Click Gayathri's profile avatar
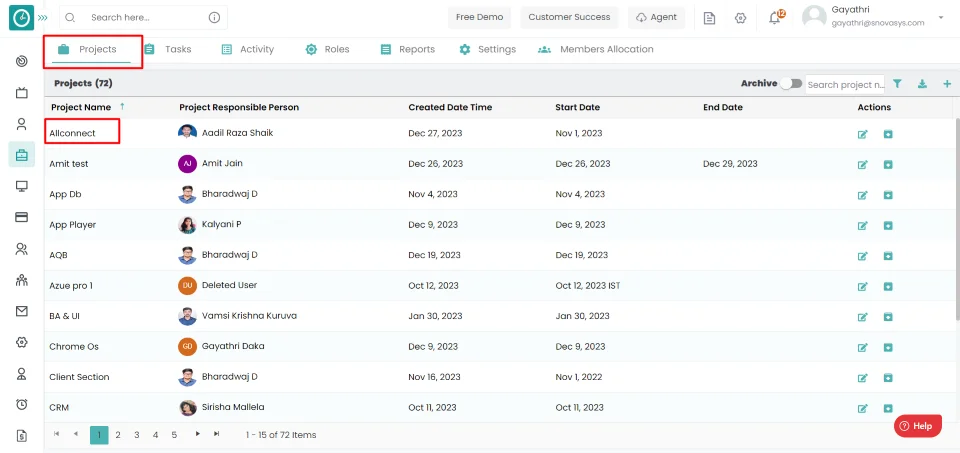Screen dimensions: 960x453 814,17
